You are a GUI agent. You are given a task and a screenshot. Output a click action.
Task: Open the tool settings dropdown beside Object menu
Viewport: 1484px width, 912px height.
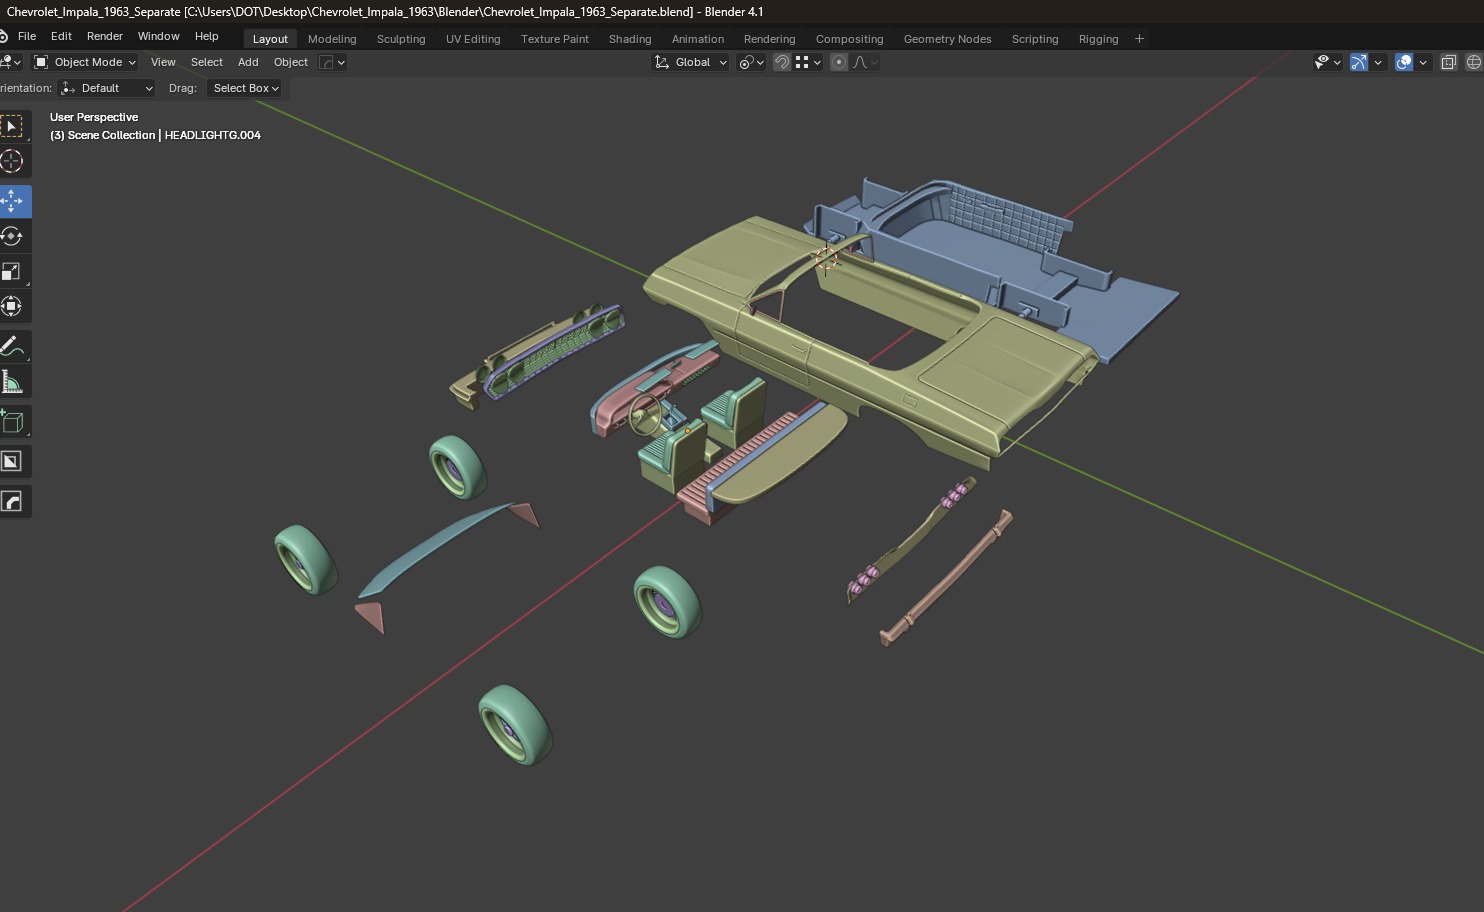pos(332,62)
